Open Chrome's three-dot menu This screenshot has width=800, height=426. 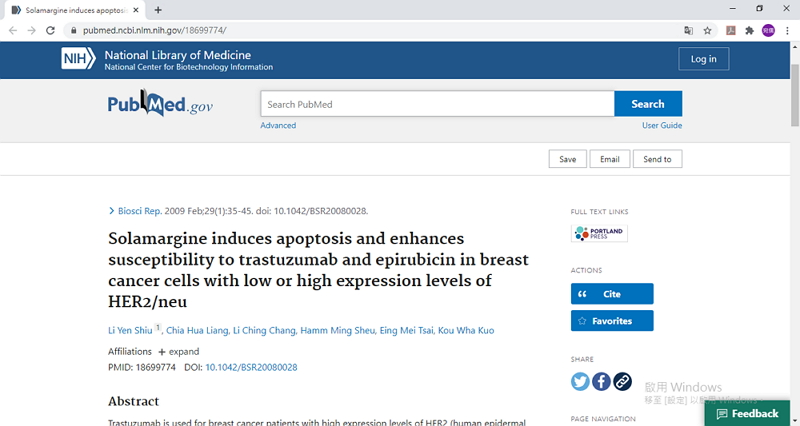coord(787,30)
